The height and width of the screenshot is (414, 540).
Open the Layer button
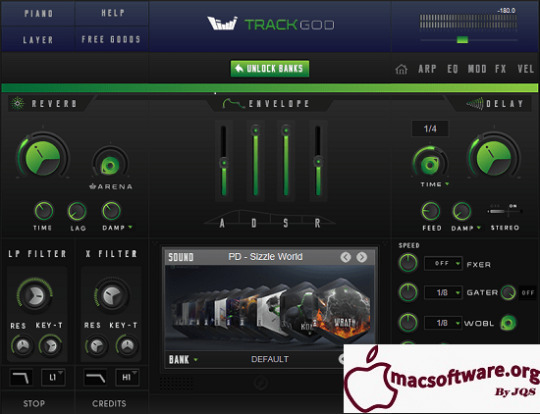coord(38,40)
